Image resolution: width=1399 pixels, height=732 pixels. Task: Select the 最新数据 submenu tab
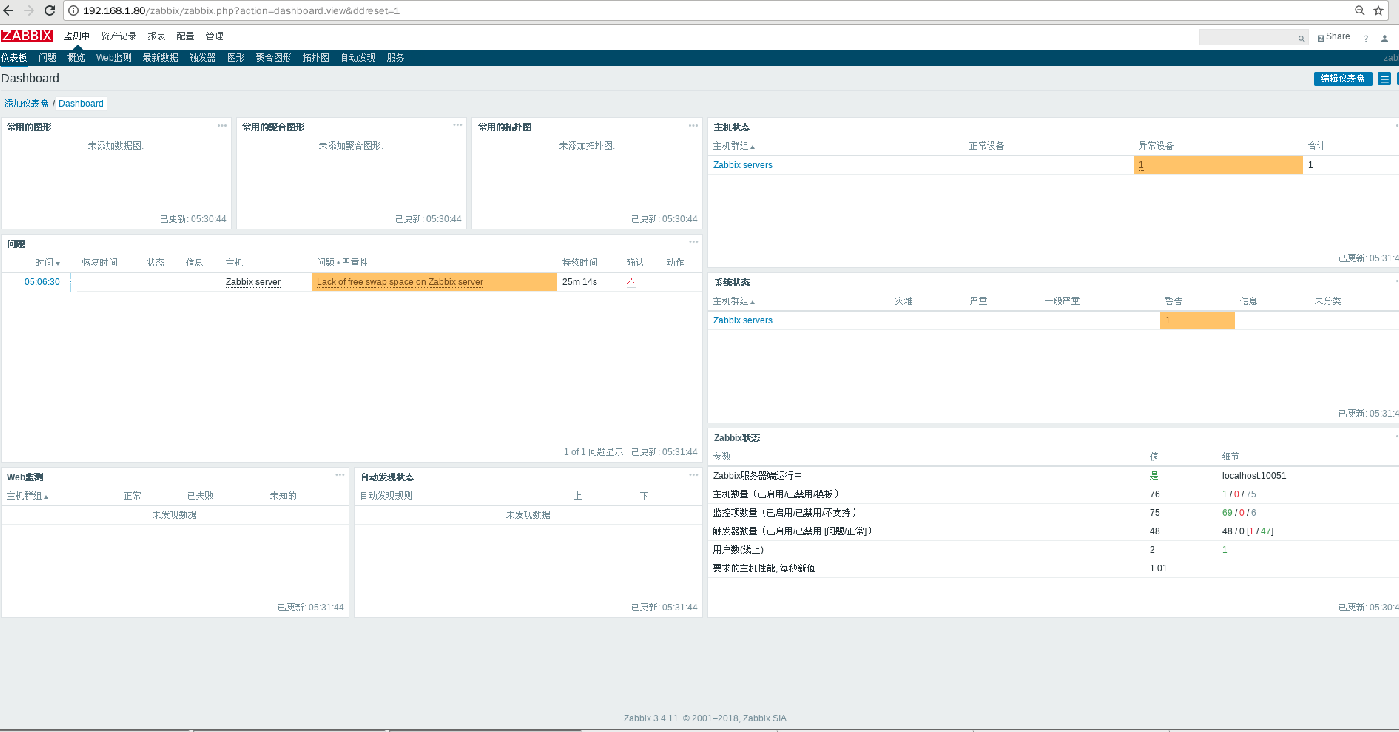(160, 58)
